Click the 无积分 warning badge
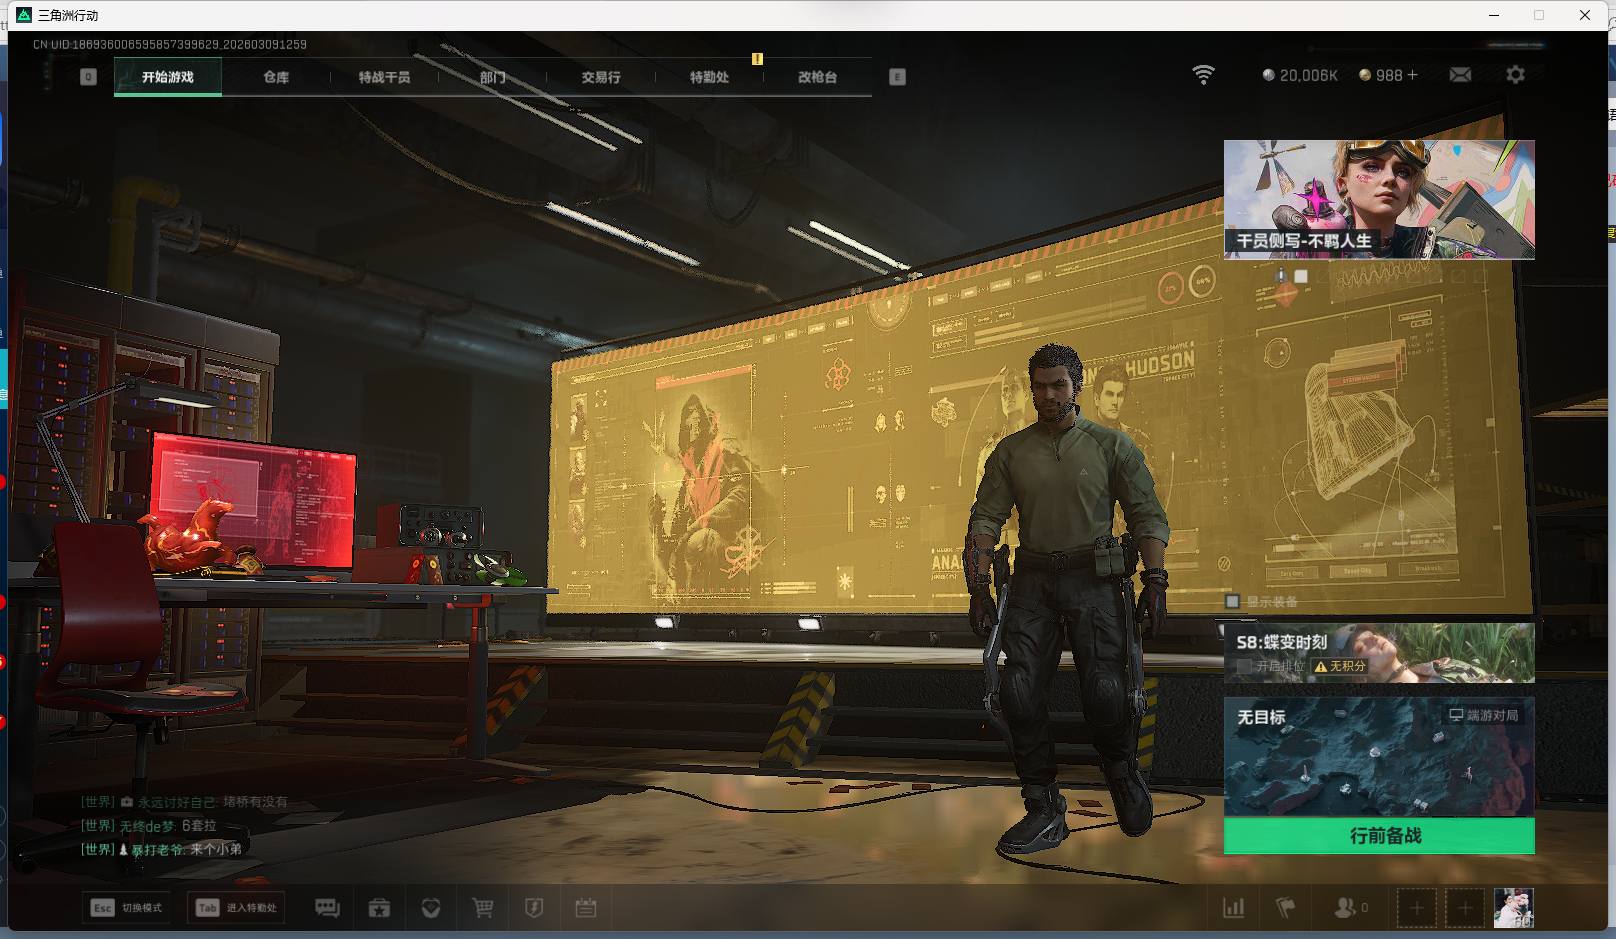The image size is (1616, 939). coord(1340,666)
